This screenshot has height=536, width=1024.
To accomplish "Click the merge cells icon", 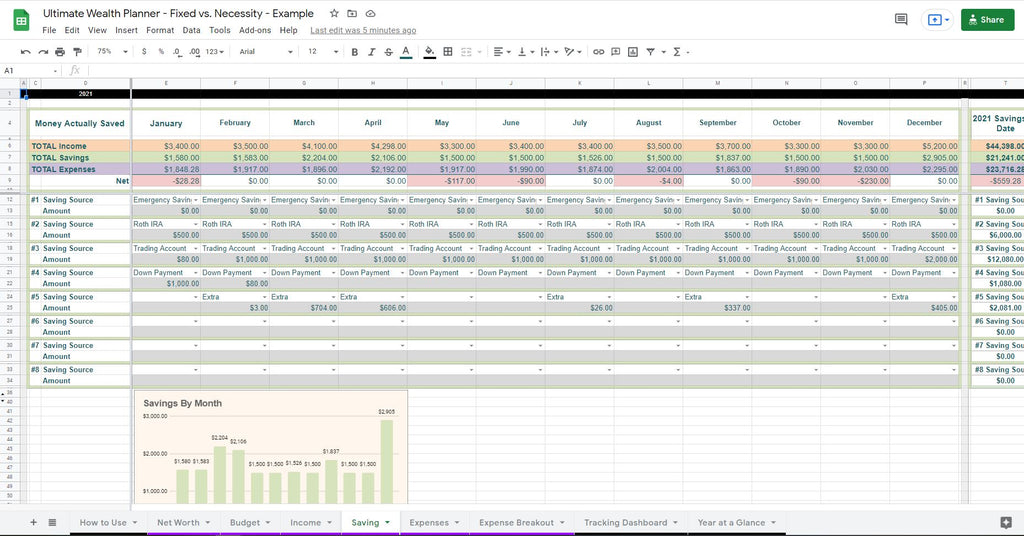I will 466,52.
